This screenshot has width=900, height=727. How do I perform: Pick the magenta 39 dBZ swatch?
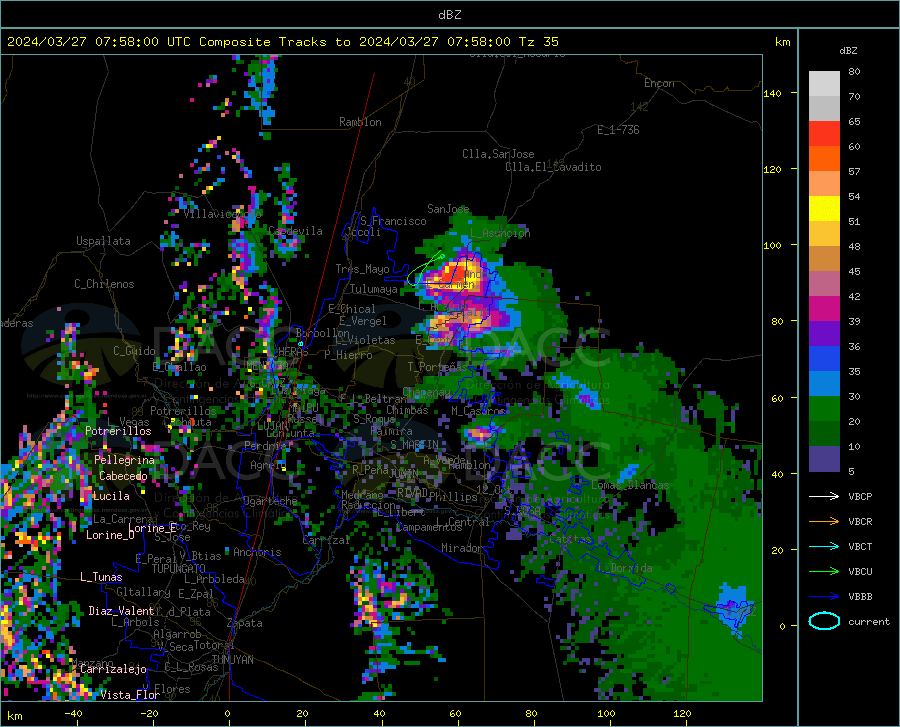point(824,309)
